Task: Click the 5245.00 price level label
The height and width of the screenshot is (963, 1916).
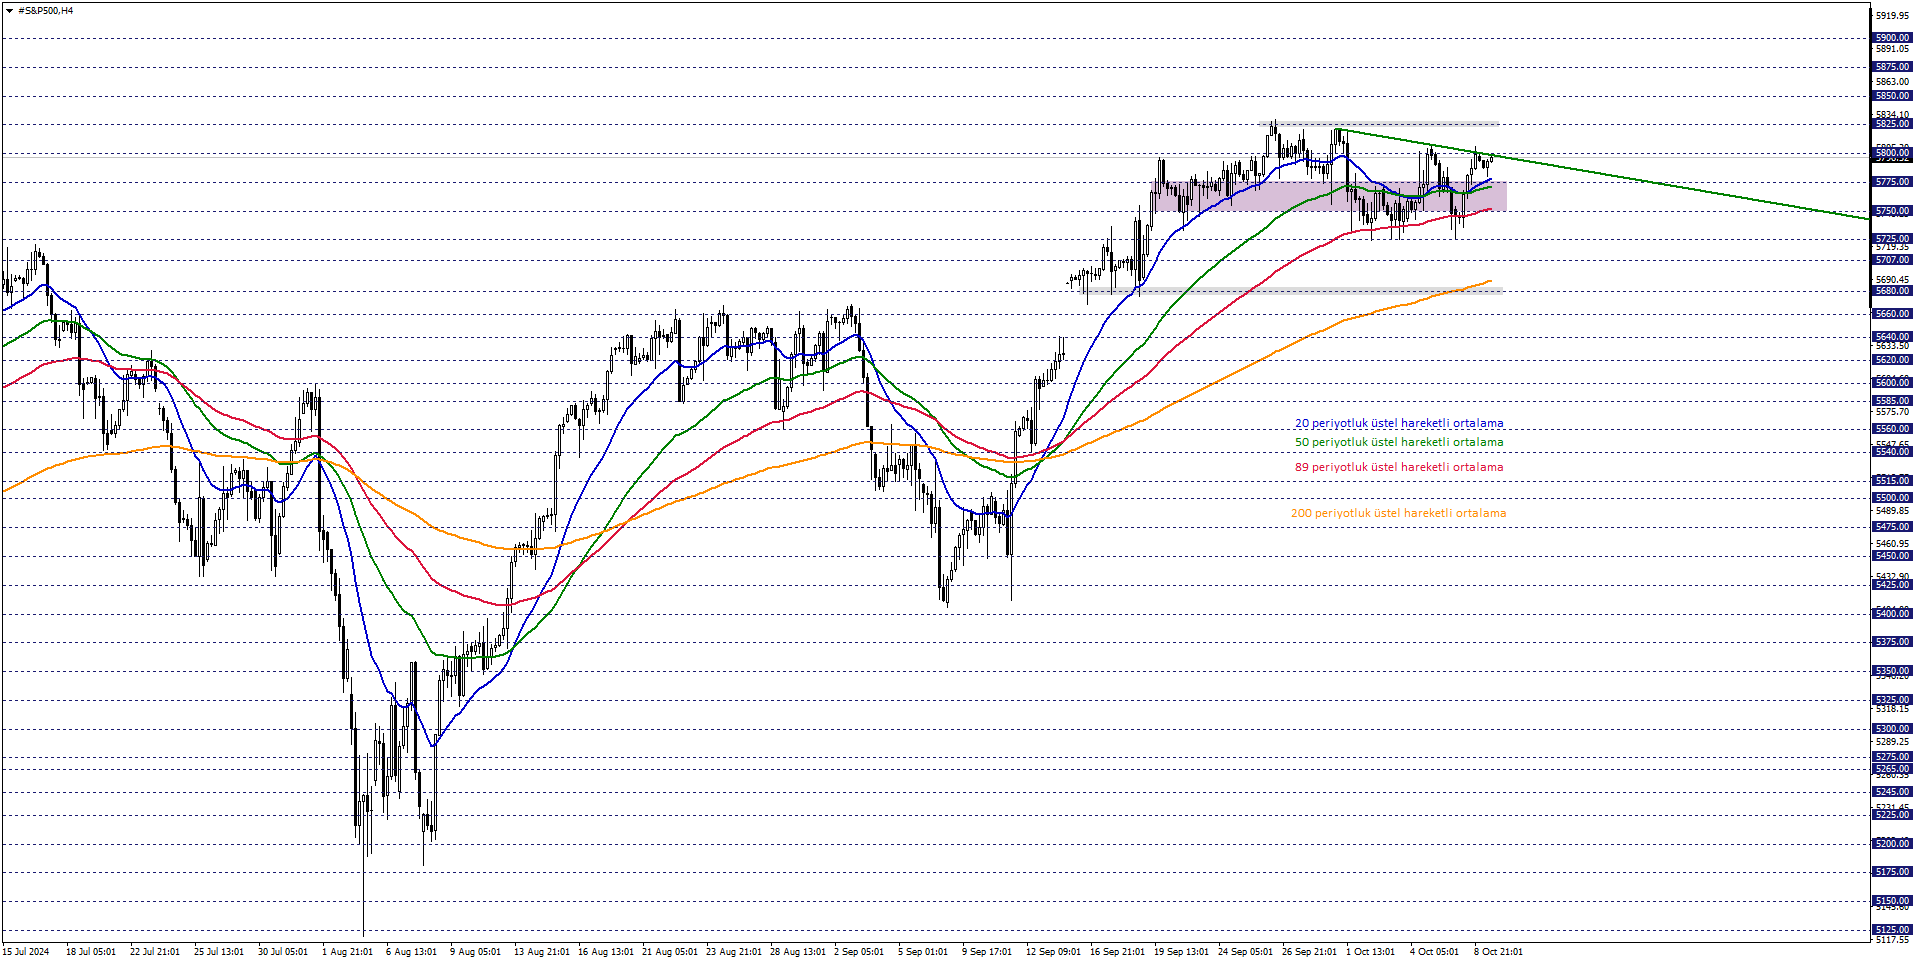Action: tap(1892, 792)
